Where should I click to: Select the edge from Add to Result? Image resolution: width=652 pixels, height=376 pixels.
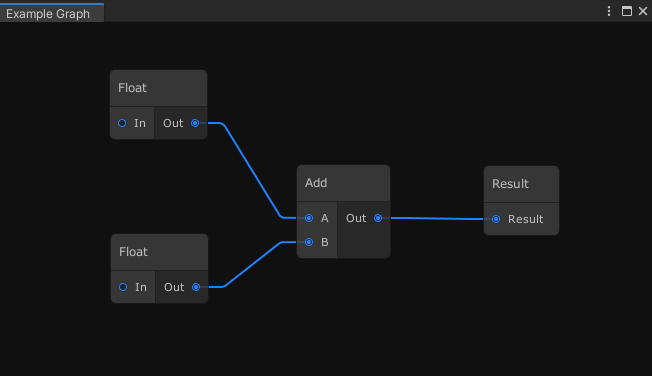(437, 218)
